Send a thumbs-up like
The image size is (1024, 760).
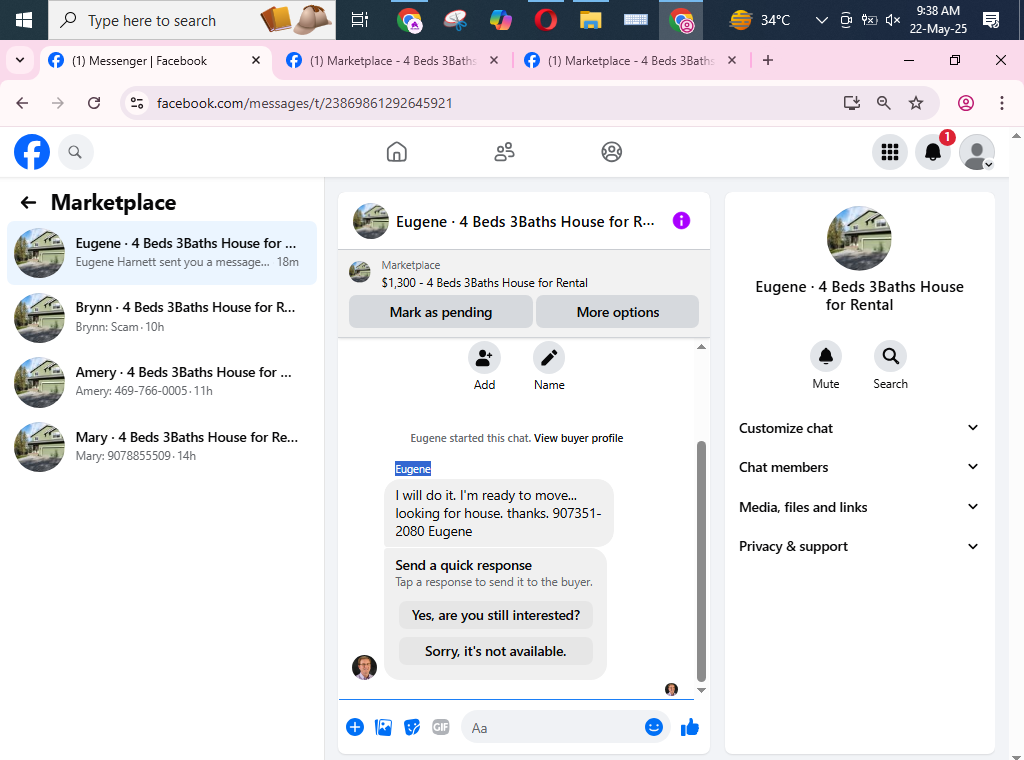[x=690, y=727]
